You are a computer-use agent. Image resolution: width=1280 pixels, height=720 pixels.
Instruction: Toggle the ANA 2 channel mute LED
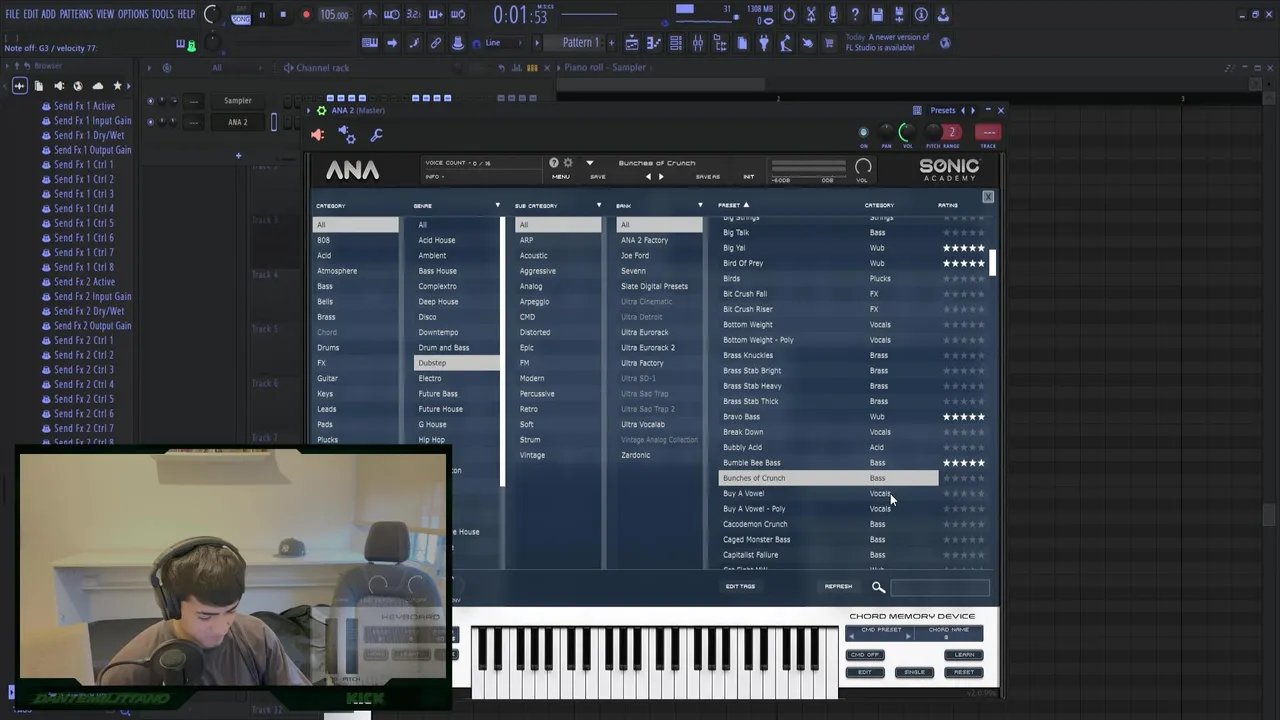pyautogui.click(x=150, y=122)
